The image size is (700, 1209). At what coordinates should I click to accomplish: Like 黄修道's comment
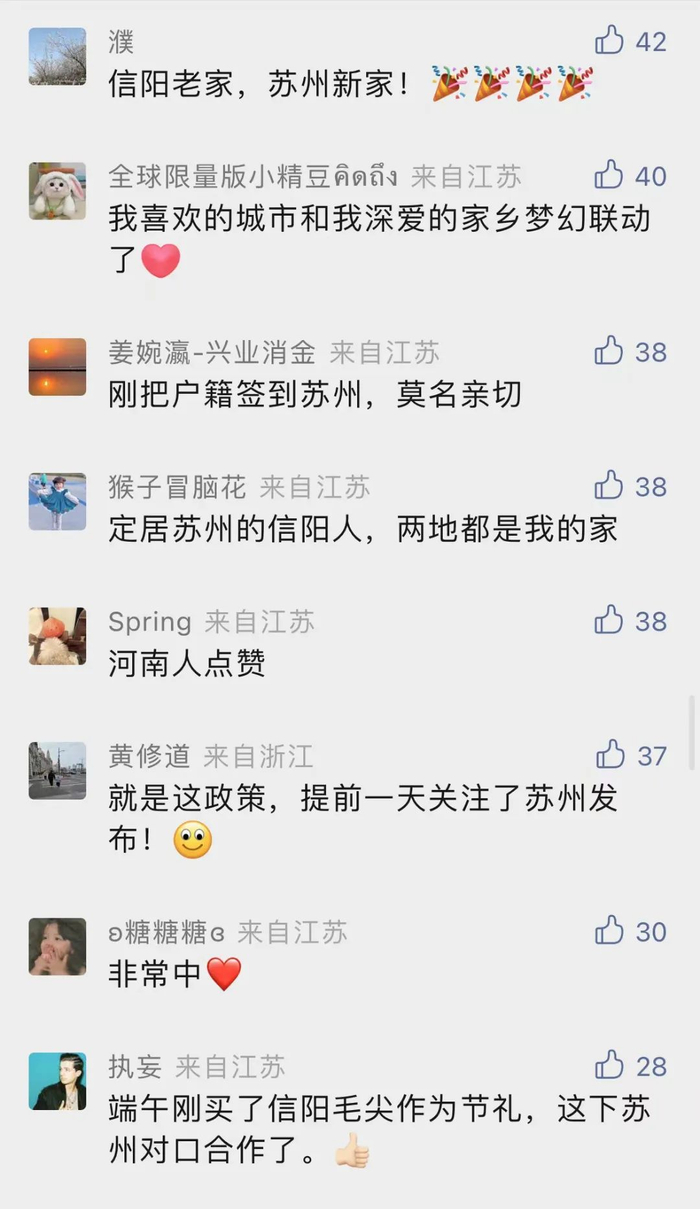tap(610, 755)
